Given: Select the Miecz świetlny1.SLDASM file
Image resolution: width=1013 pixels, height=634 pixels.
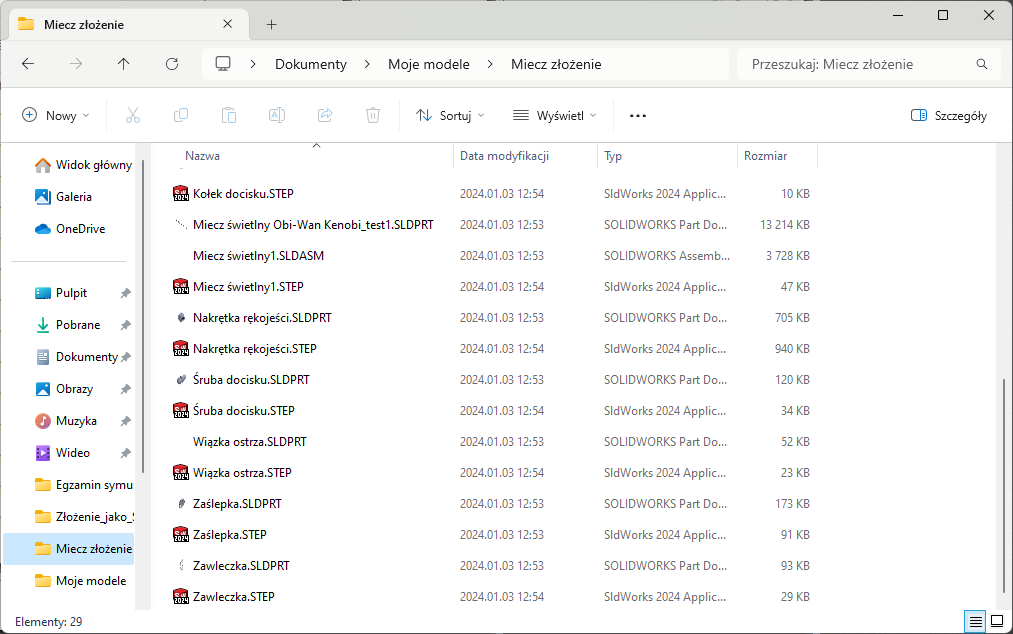Looking at the screenshot, I should [x=258, y=256].
